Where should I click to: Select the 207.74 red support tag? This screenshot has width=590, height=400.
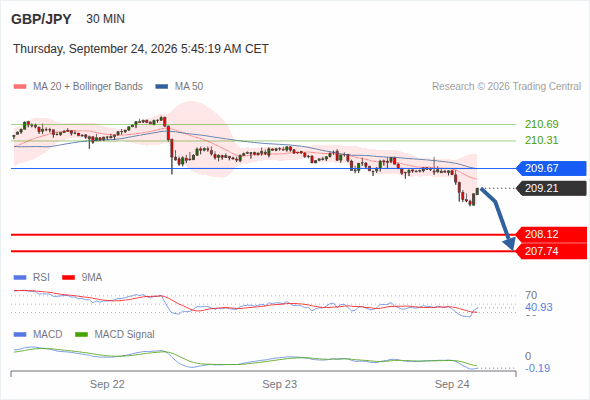[551, 251]
